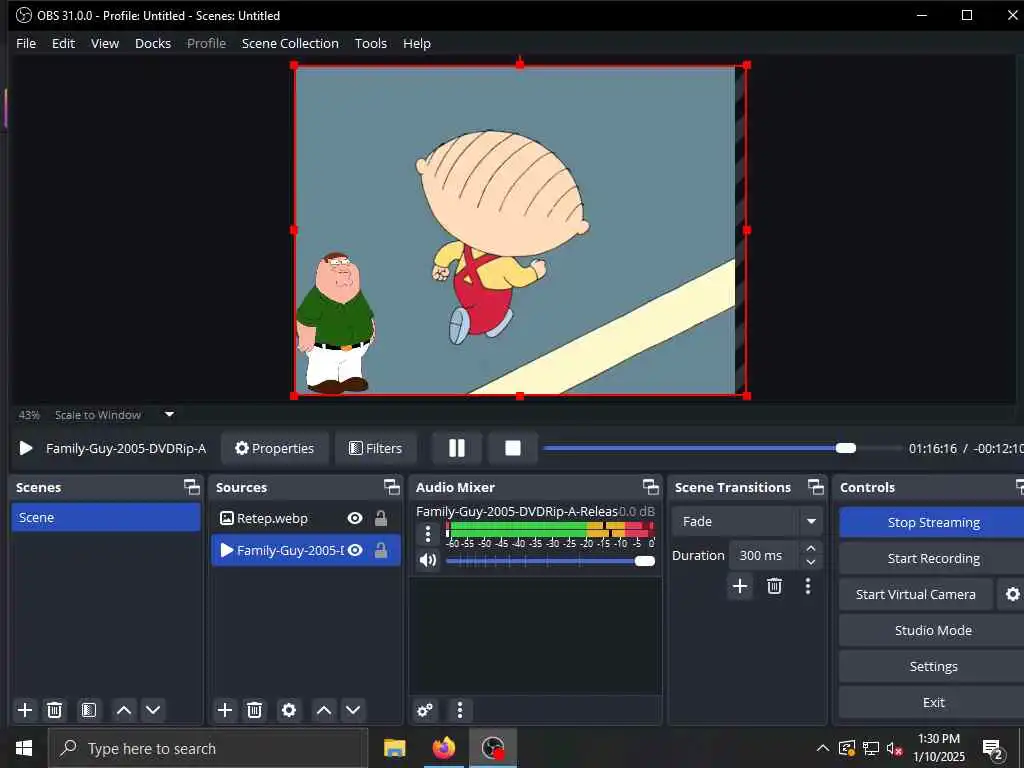Add a new source

(225, 710)
